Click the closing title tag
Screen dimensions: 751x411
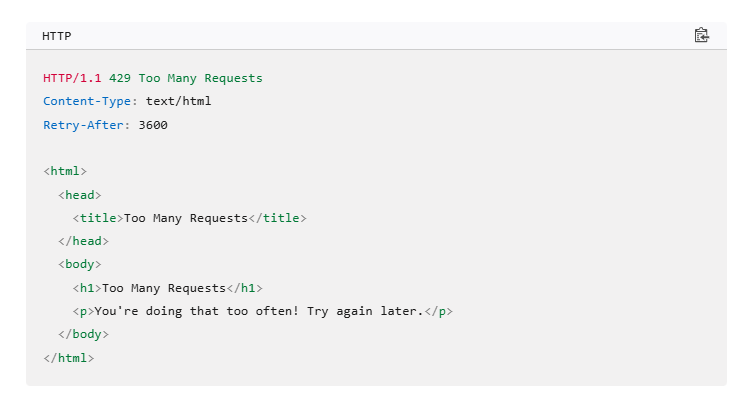click(x=277, y=218)
